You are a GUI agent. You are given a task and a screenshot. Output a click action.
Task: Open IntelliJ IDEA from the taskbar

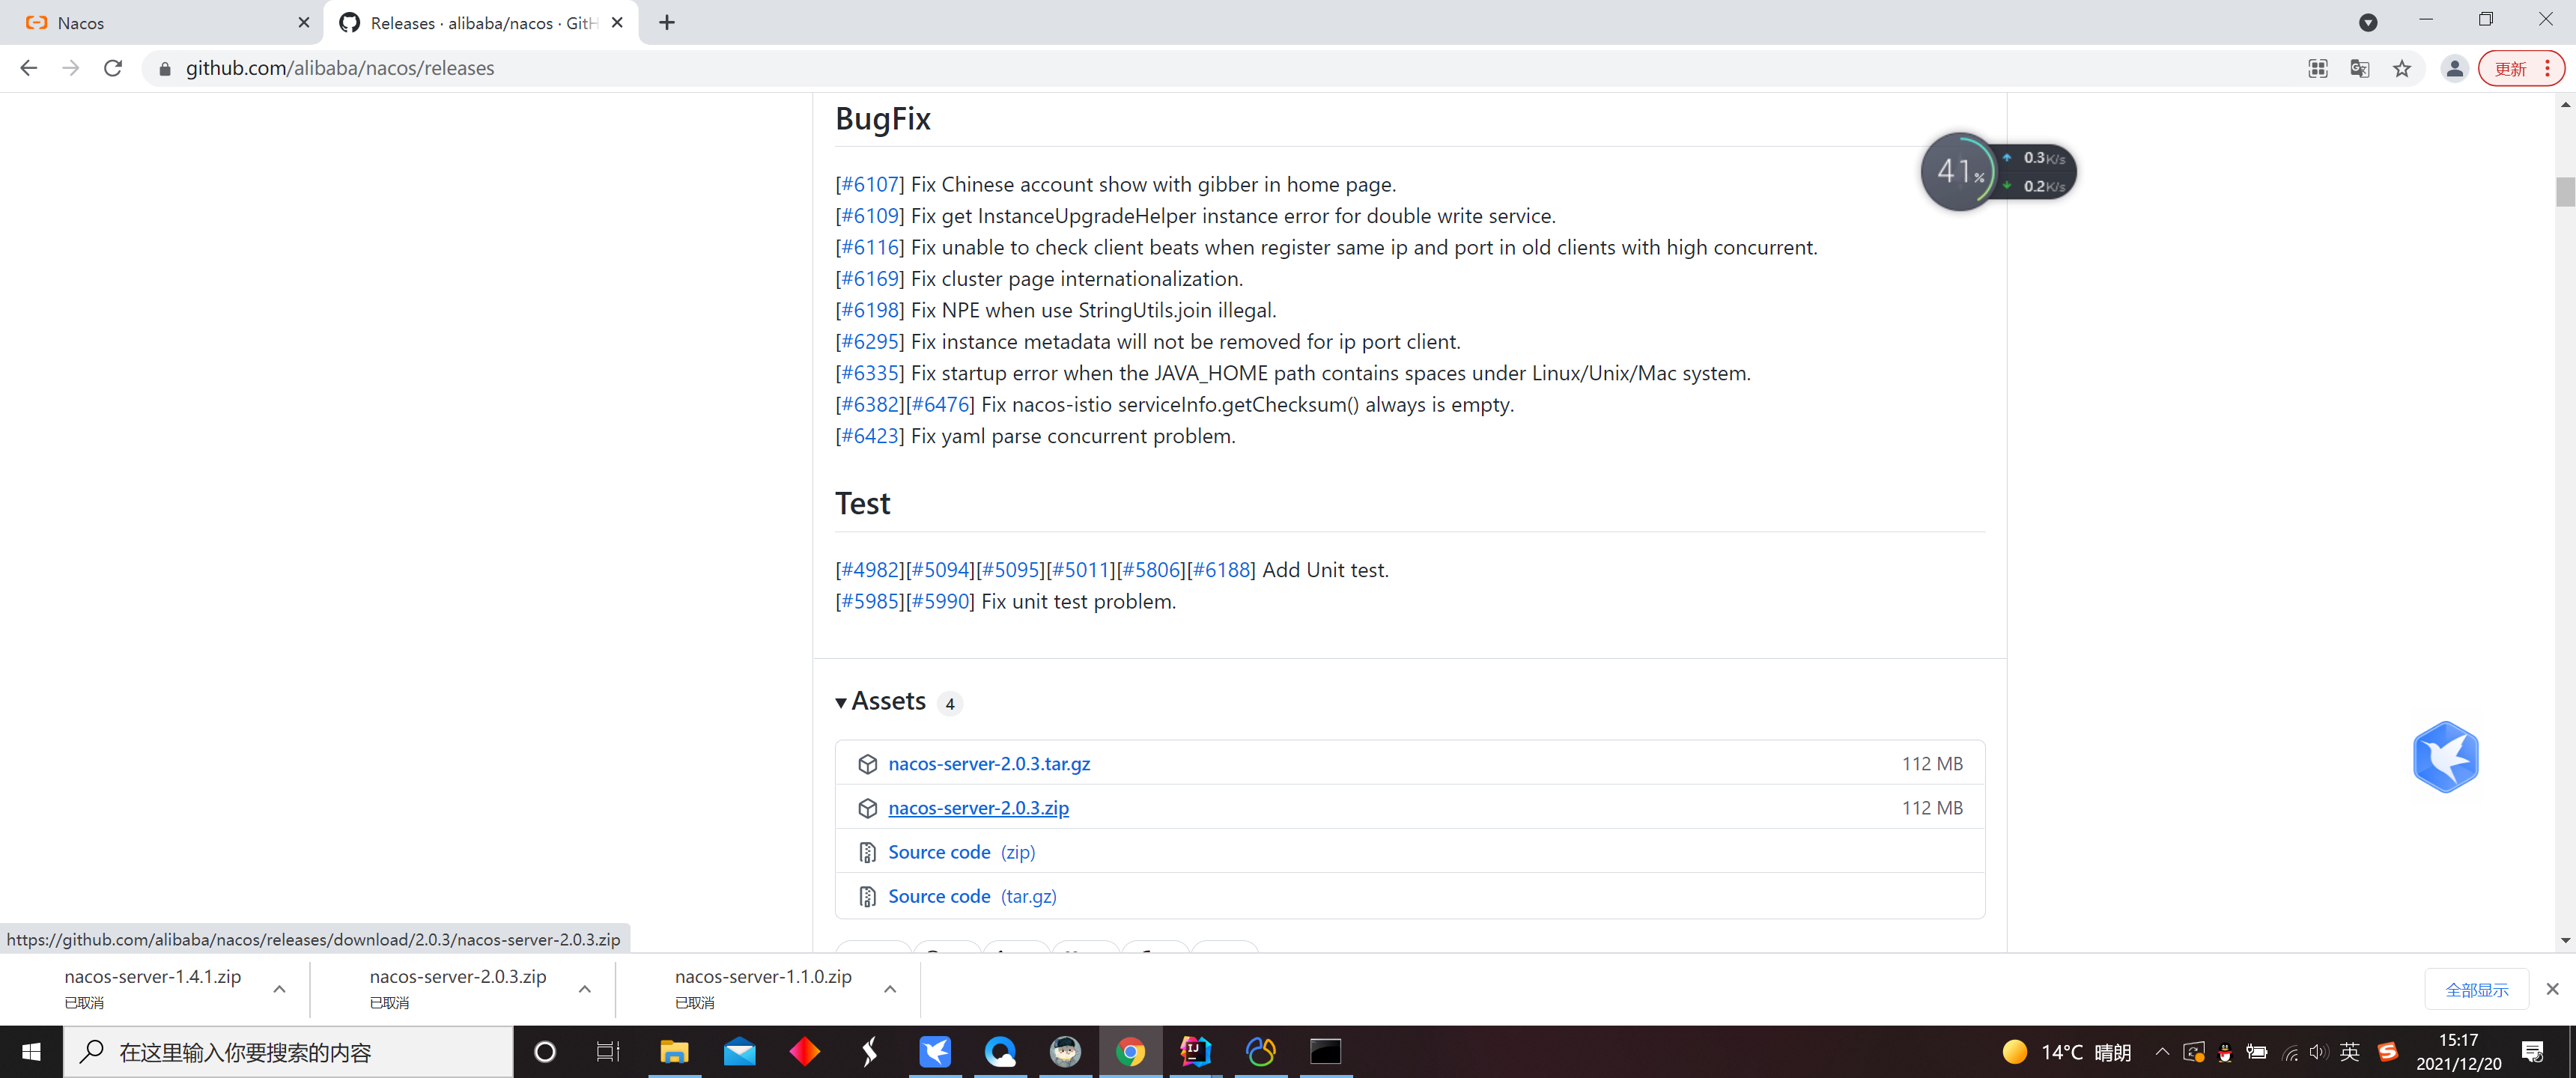1194,1051
